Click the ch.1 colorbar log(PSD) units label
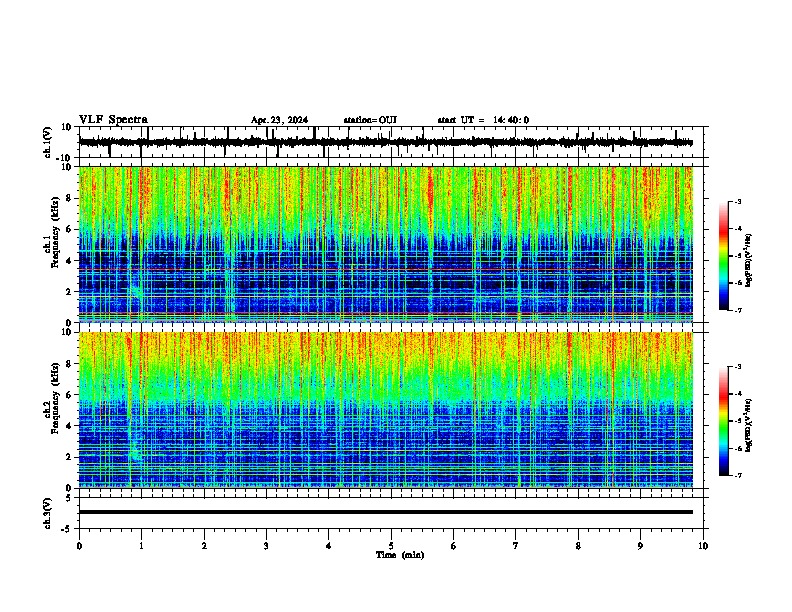 [749, 260]
